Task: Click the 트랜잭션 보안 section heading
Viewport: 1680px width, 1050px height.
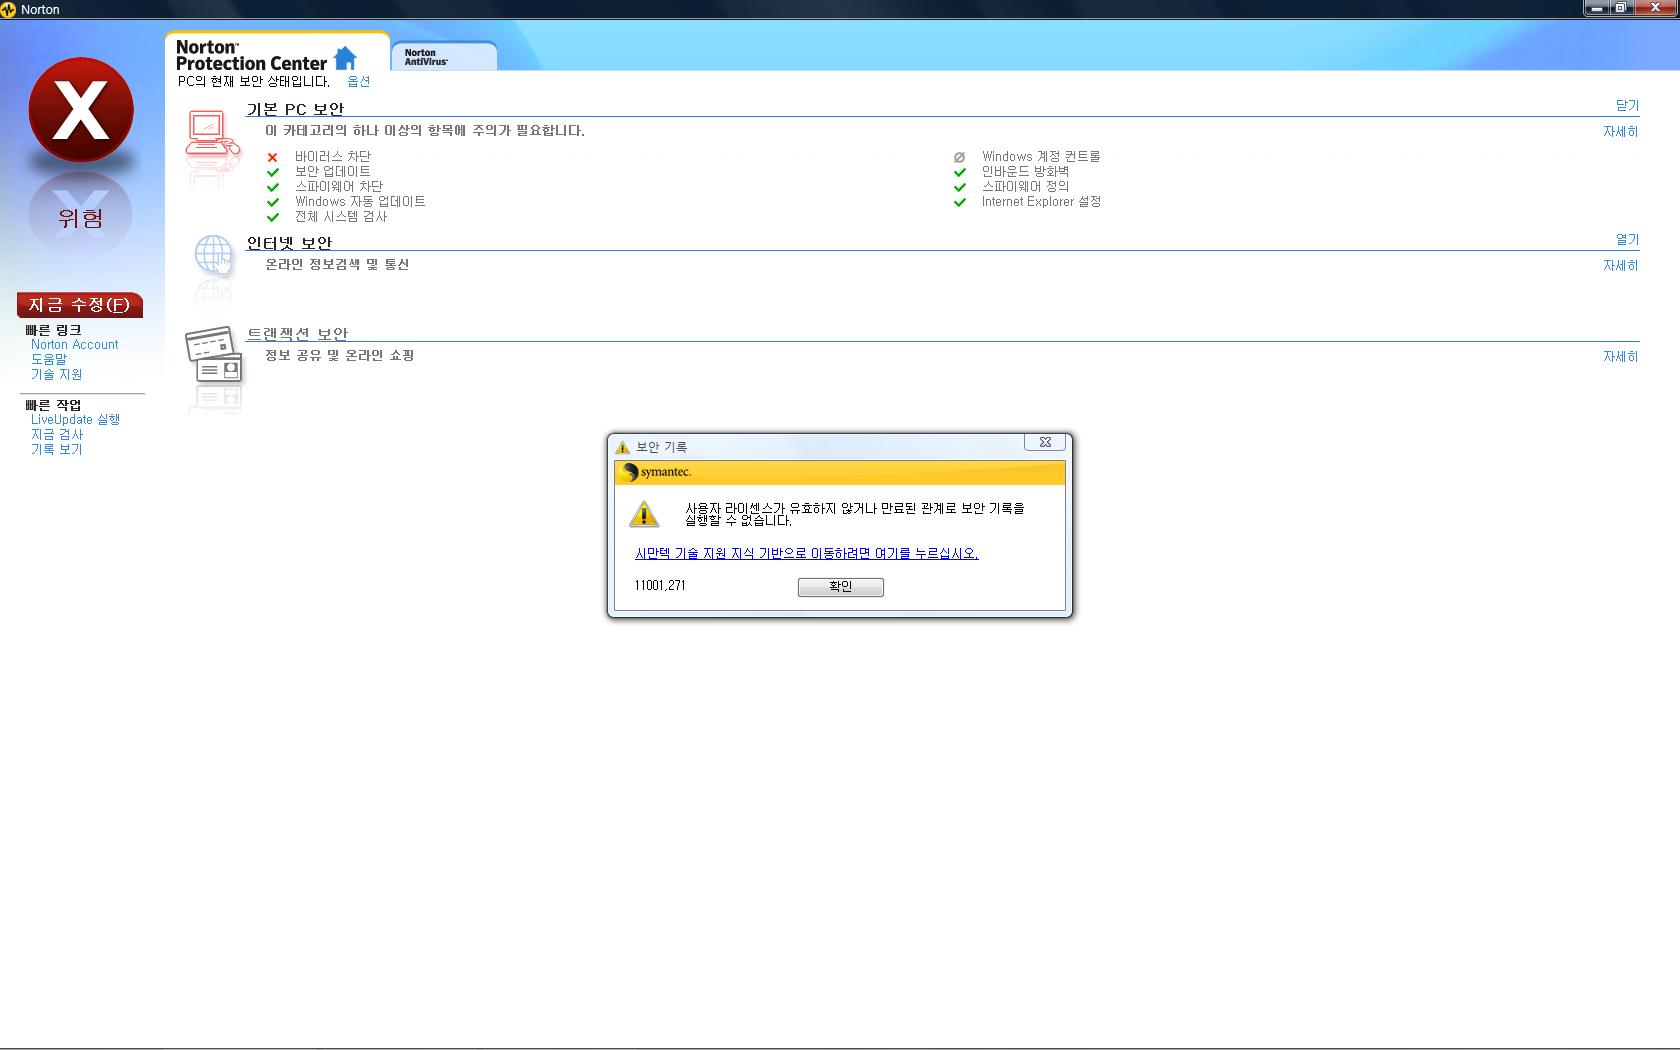Action: coord(297,334)
